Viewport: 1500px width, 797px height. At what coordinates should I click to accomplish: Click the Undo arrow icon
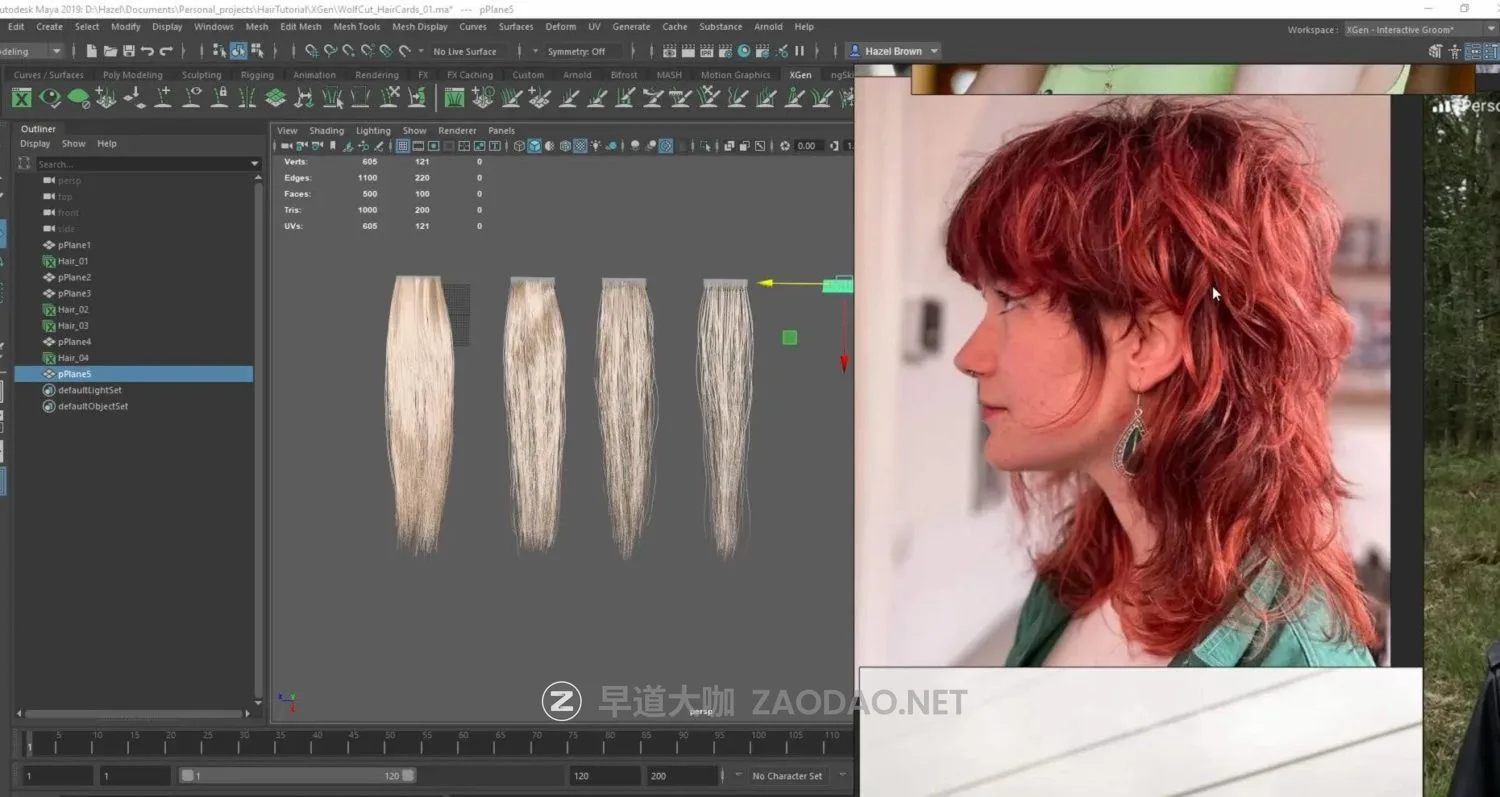(147, 51)
